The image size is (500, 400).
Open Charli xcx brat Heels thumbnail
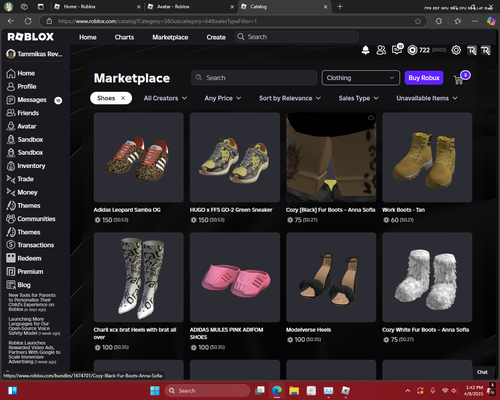(138, 277)
